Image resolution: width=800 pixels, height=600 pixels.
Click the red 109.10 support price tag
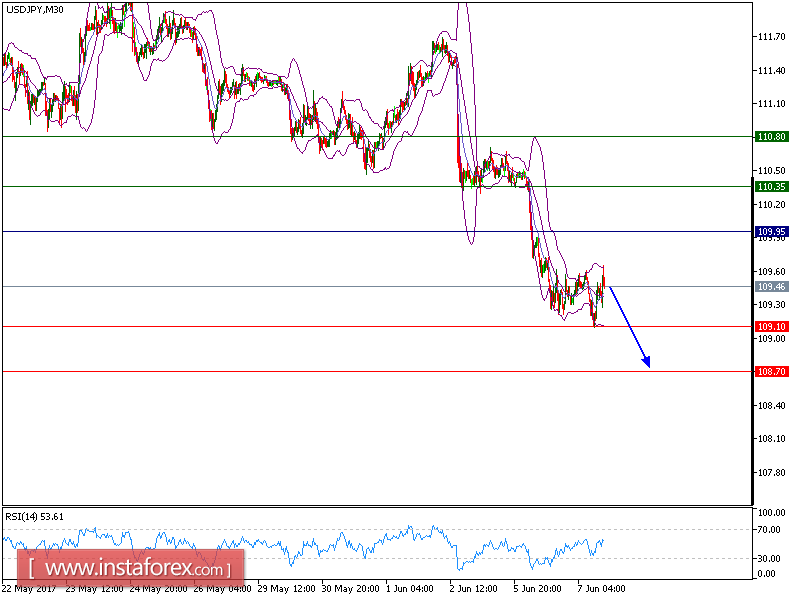[770, 325]
